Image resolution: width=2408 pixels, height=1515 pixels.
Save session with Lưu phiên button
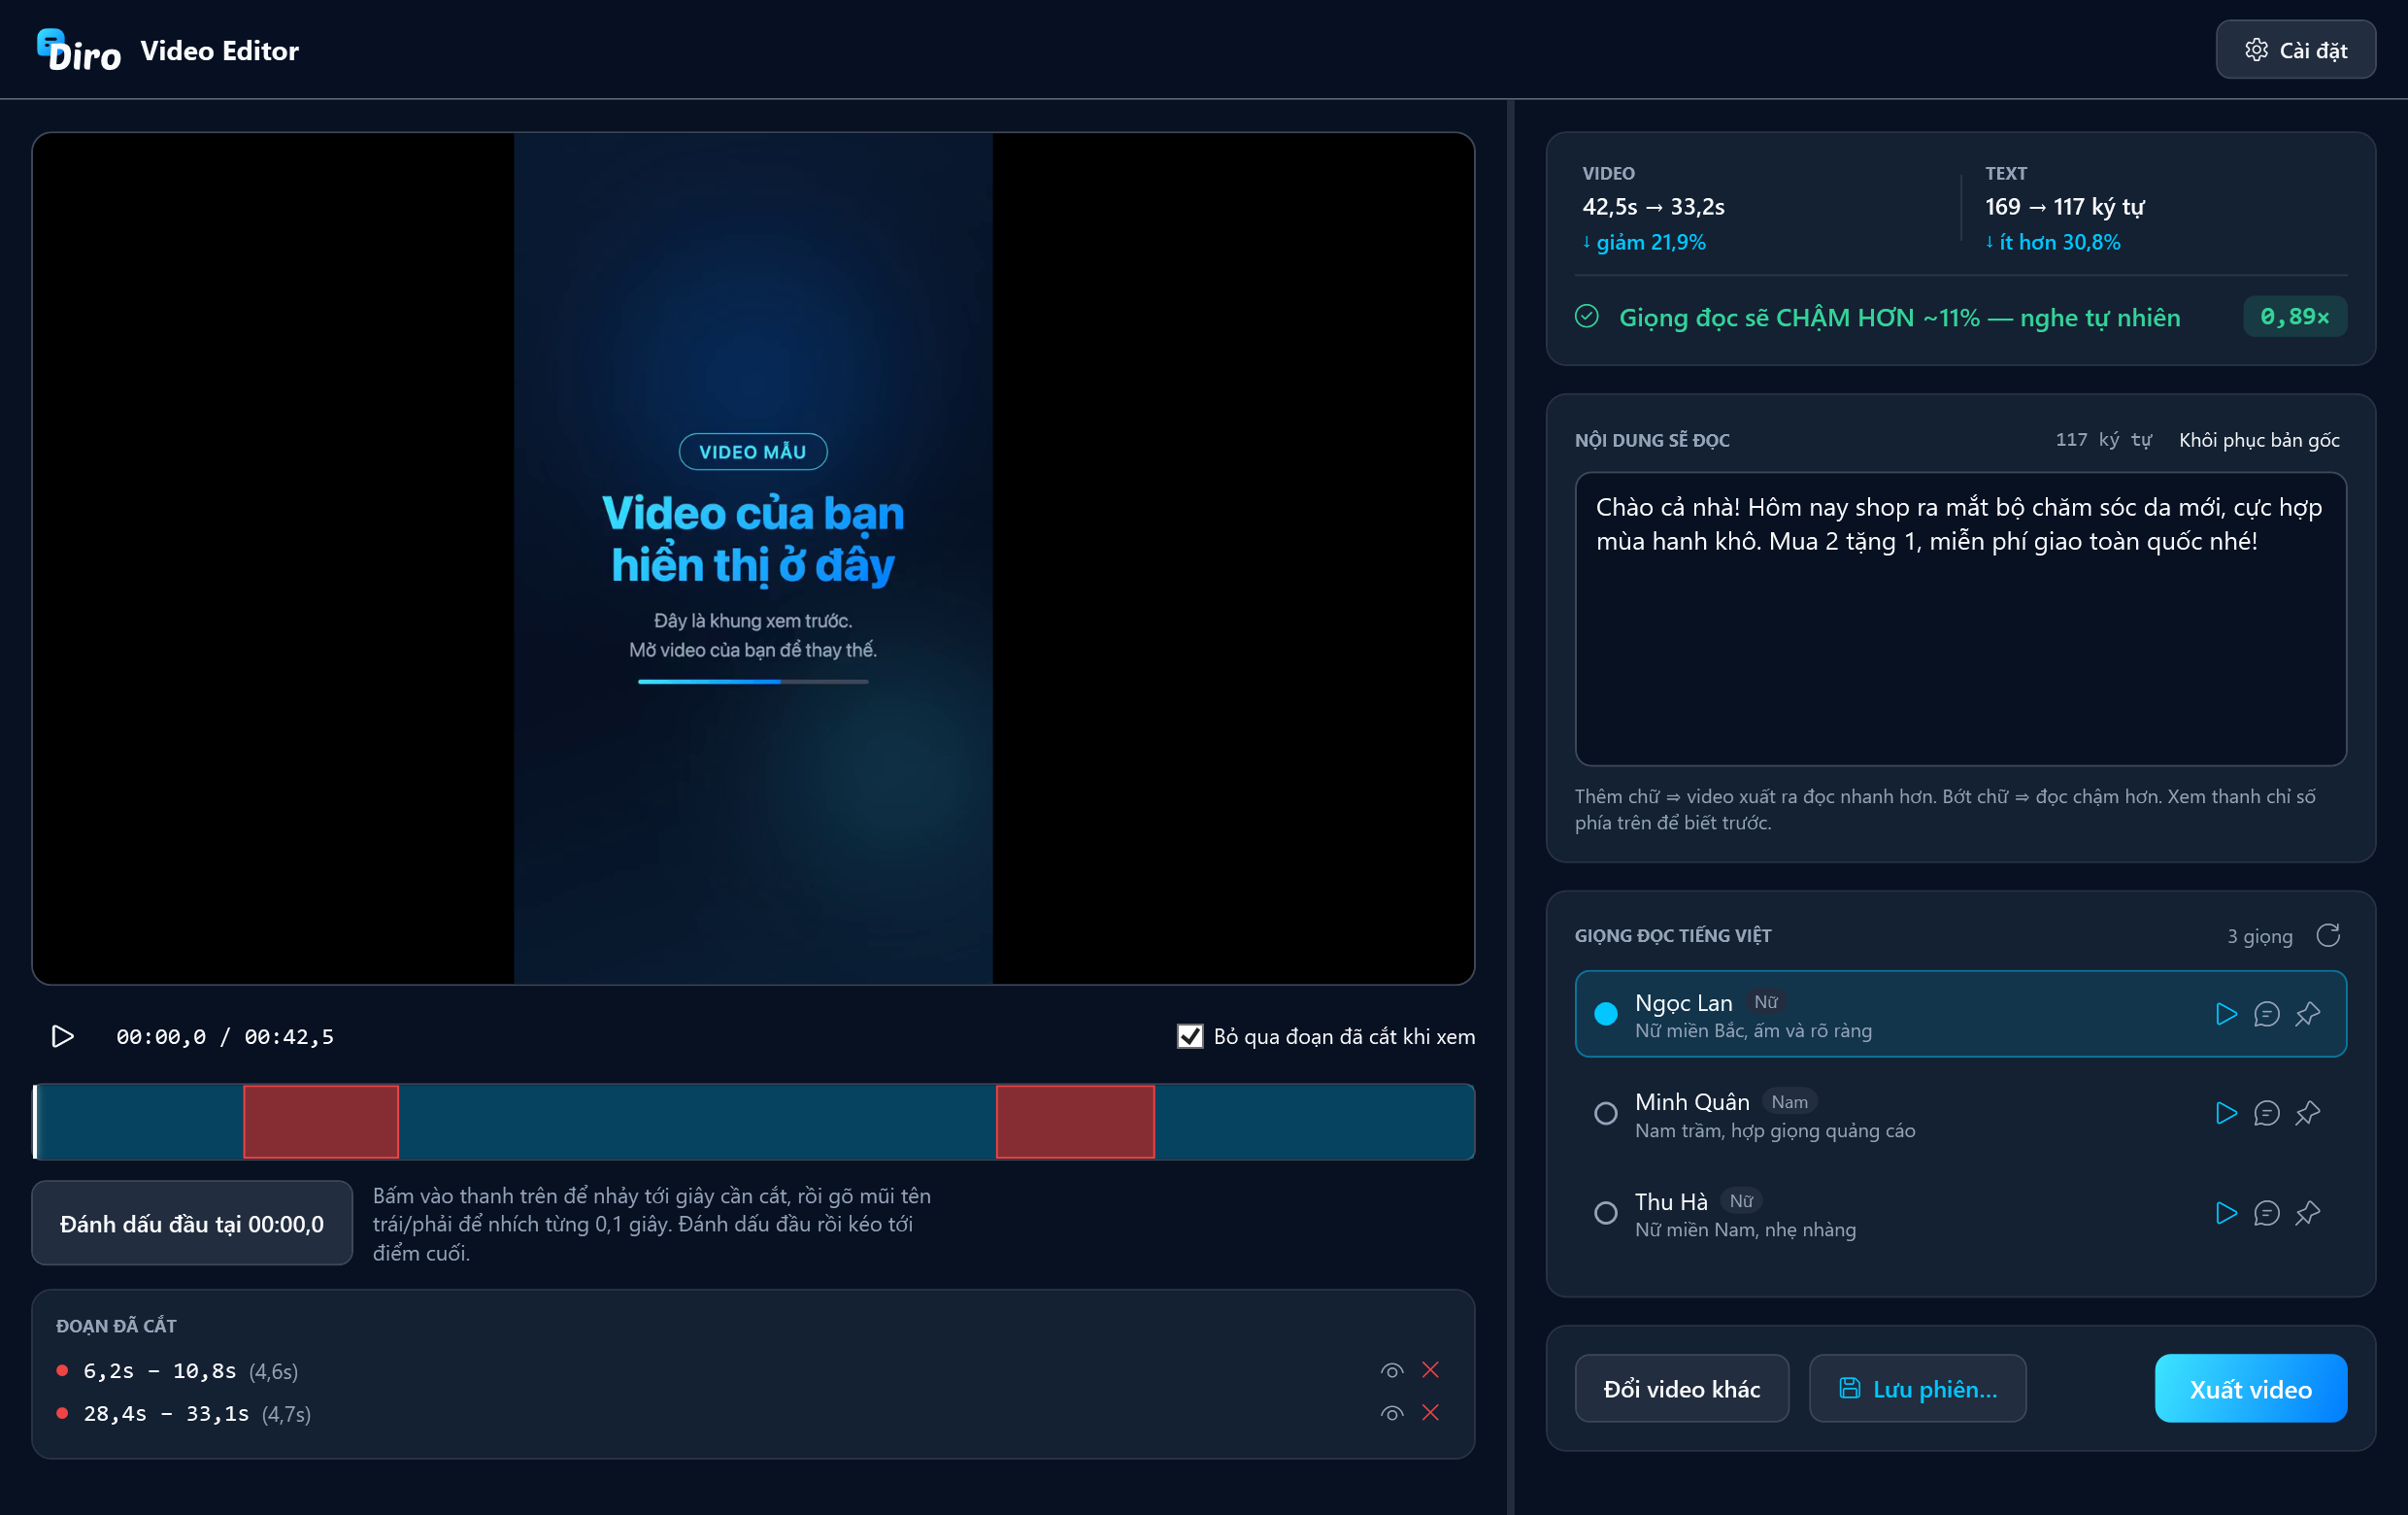(1917, 1388)
